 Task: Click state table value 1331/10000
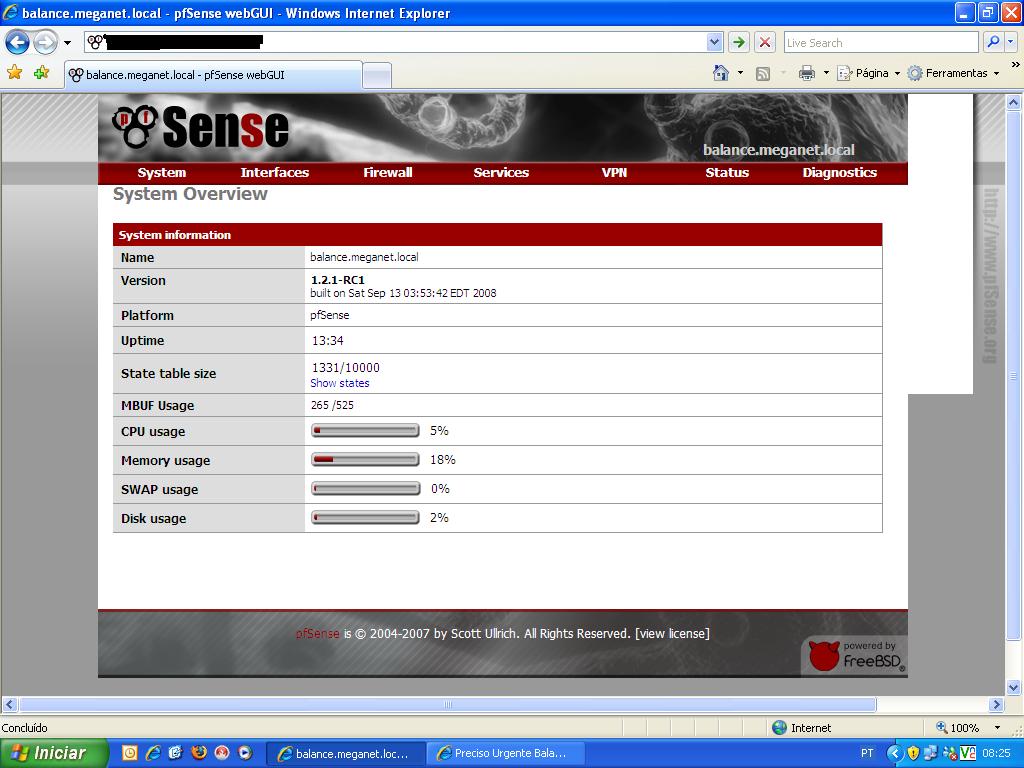345,368
